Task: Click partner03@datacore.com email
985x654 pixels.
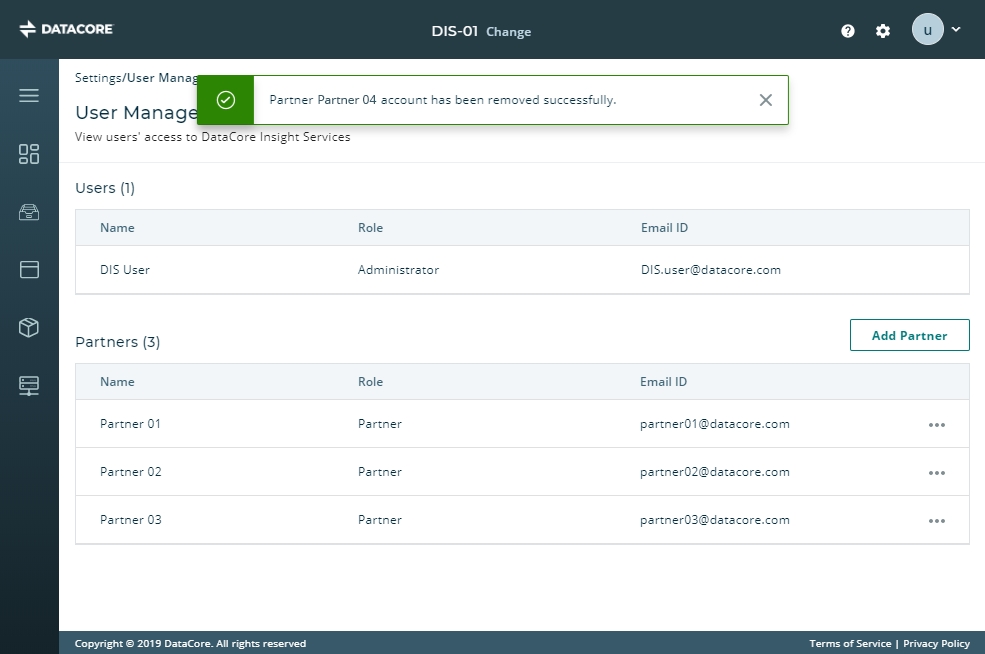Action: pyautogui.click(x=715, y=520)
